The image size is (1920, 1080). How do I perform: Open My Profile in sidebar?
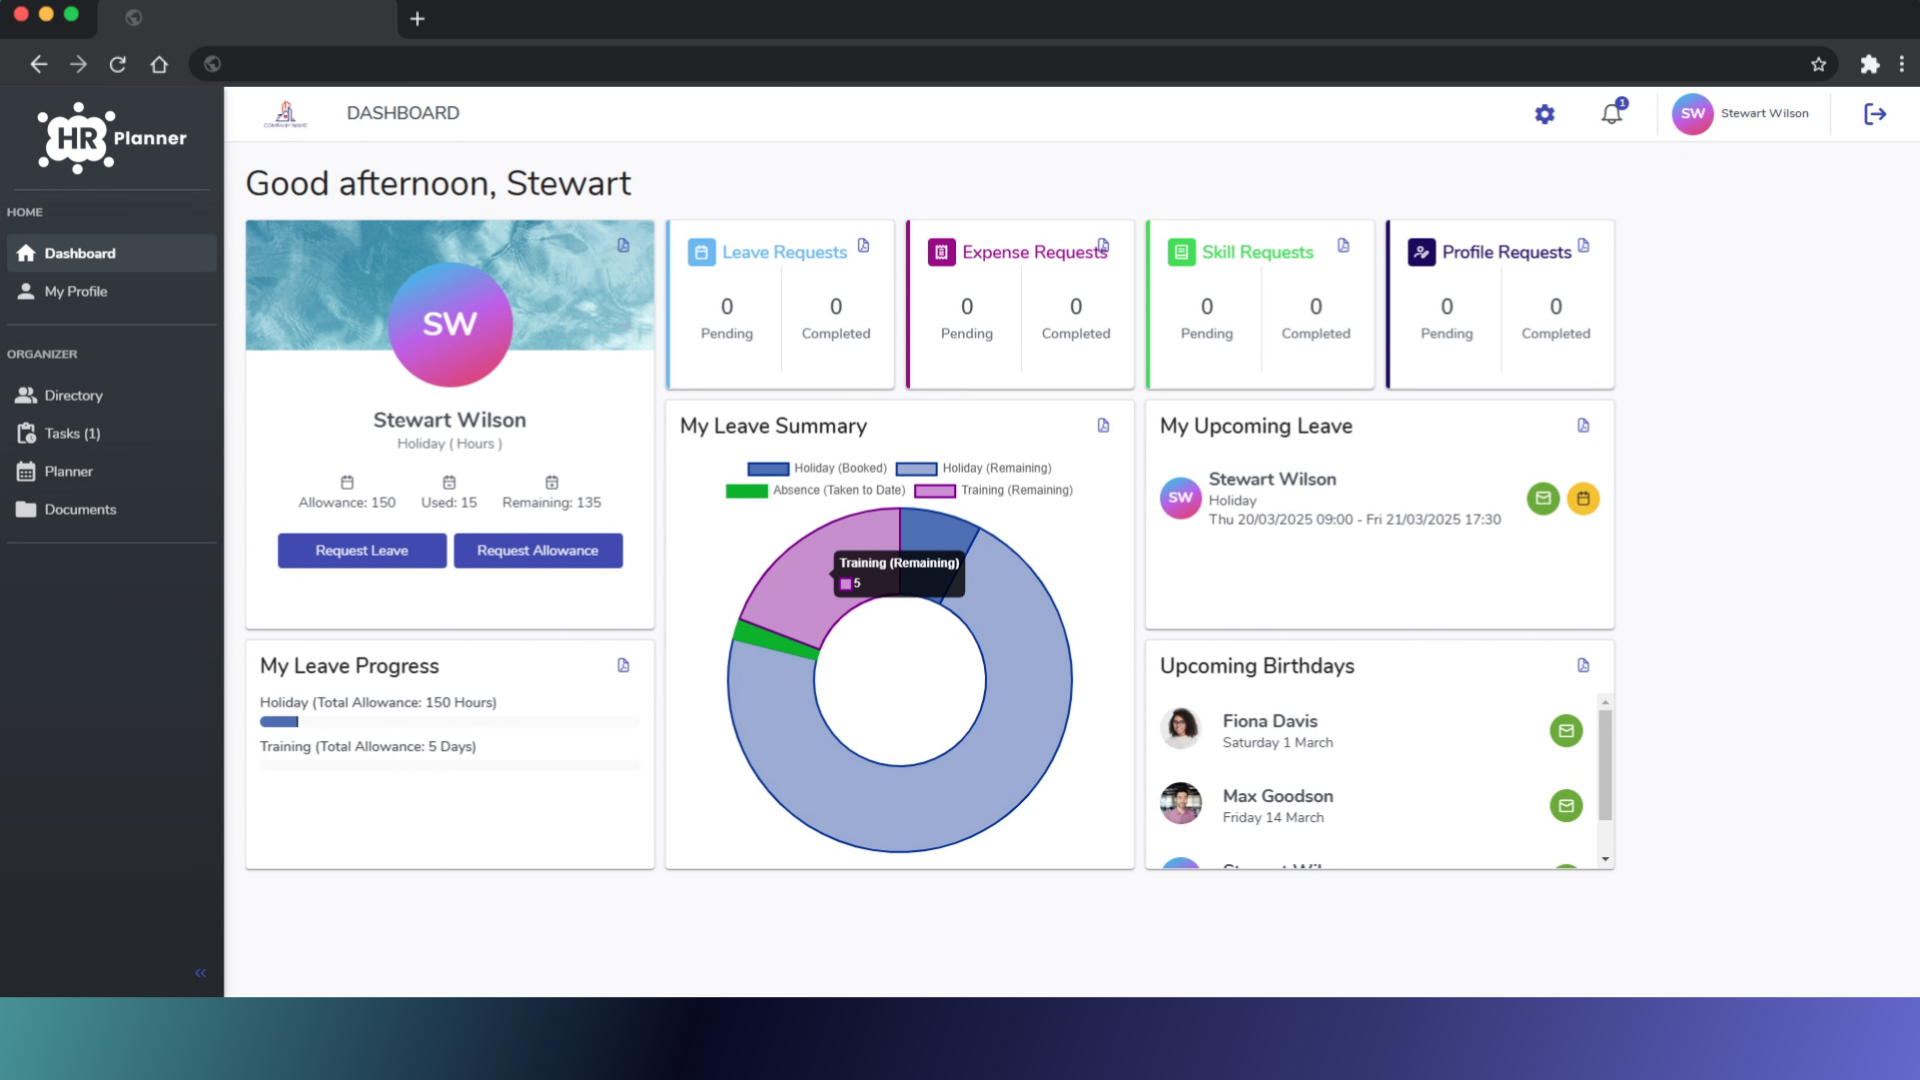point(112,292)
